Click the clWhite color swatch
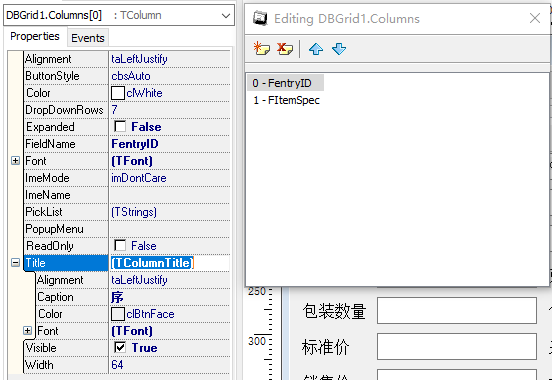The height and width of the screenshot is (380, 552). coord(118,93)
